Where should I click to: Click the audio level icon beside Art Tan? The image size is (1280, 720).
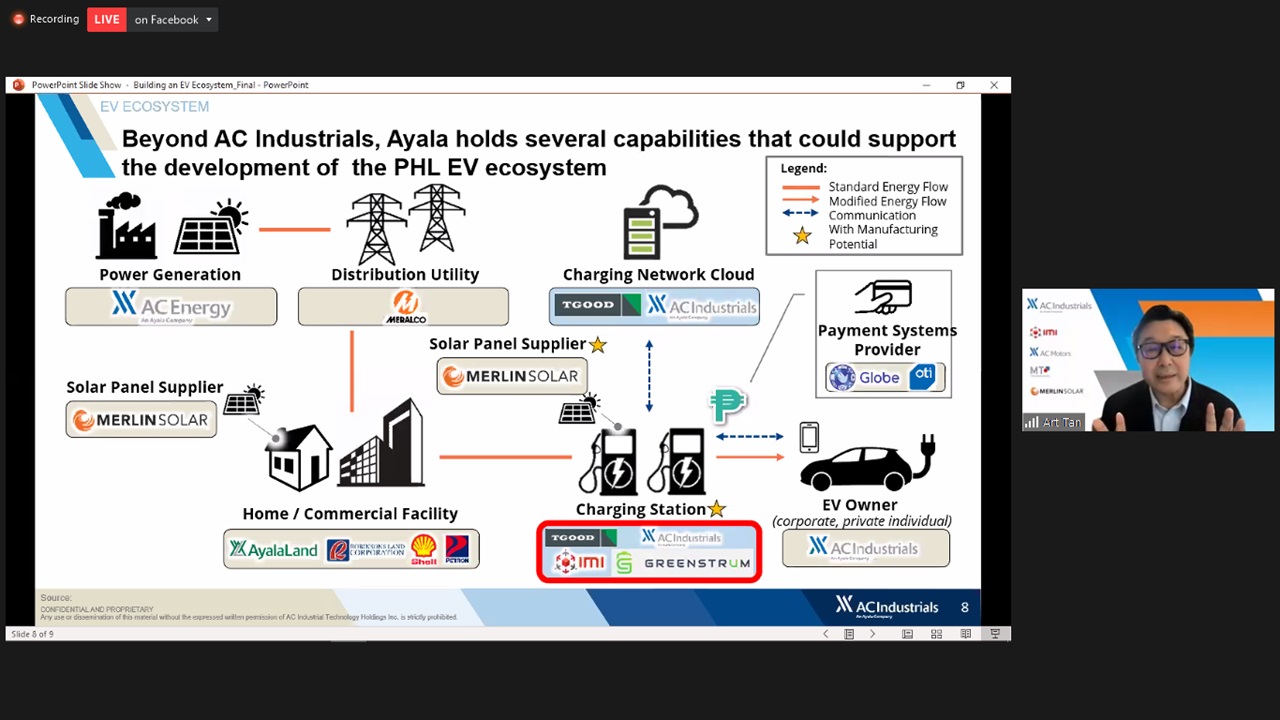[1031, 423]
